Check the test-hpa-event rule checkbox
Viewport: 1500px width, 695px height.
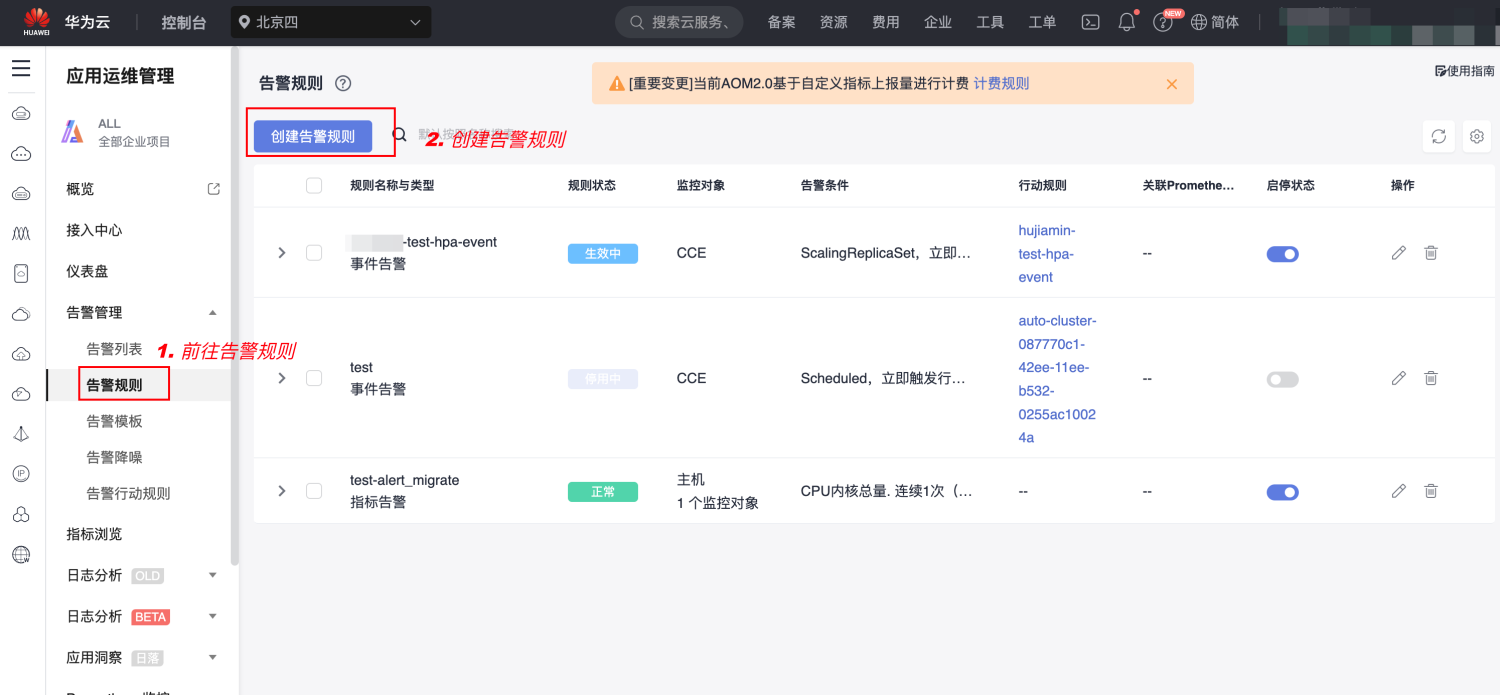[x=314, y=253]
